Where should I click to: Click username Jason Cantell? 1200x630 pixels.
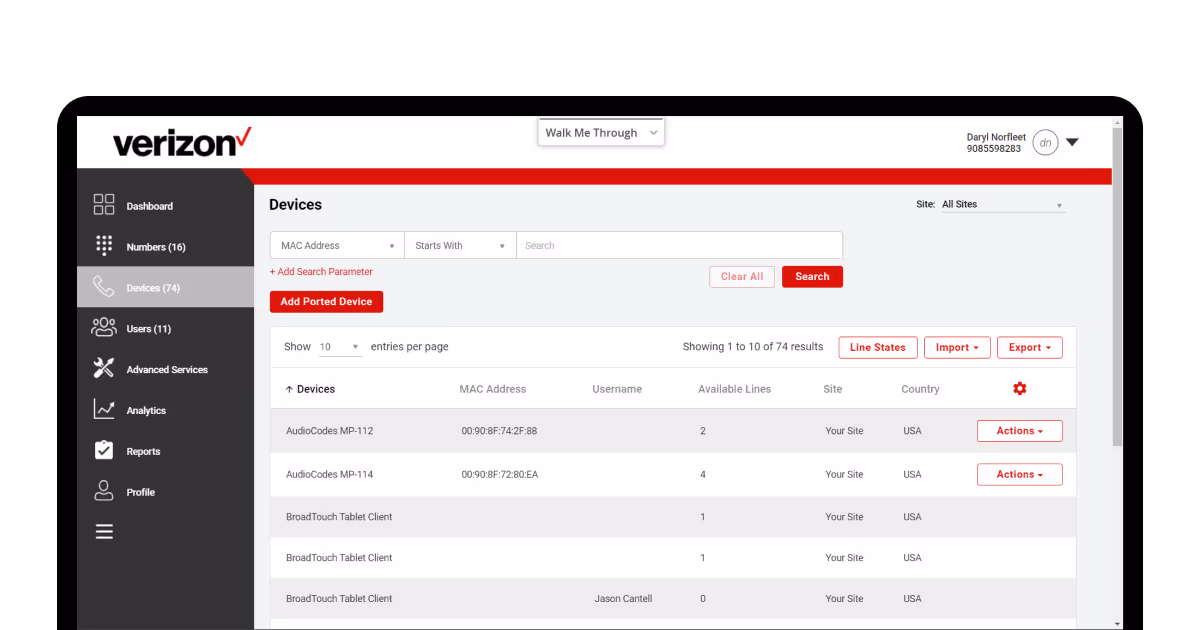pos(623,598)
